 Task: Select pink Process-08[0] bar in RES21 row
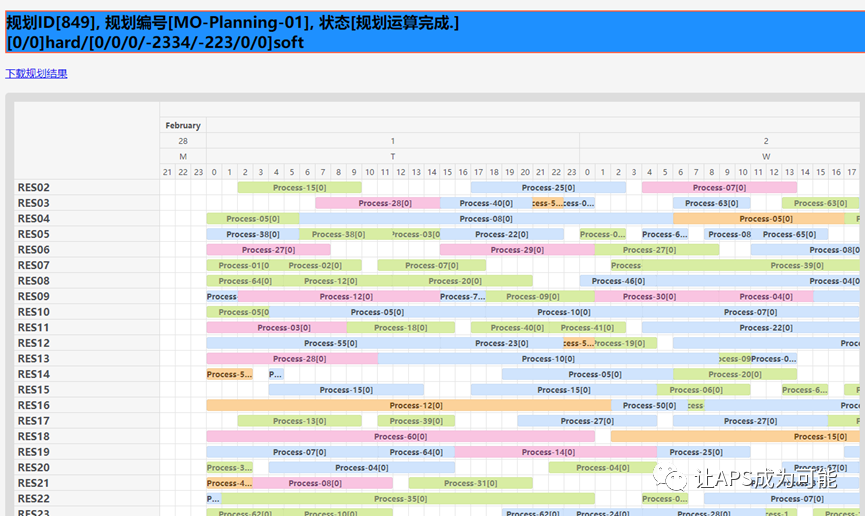pyautogui.click(x=323, y=483)
